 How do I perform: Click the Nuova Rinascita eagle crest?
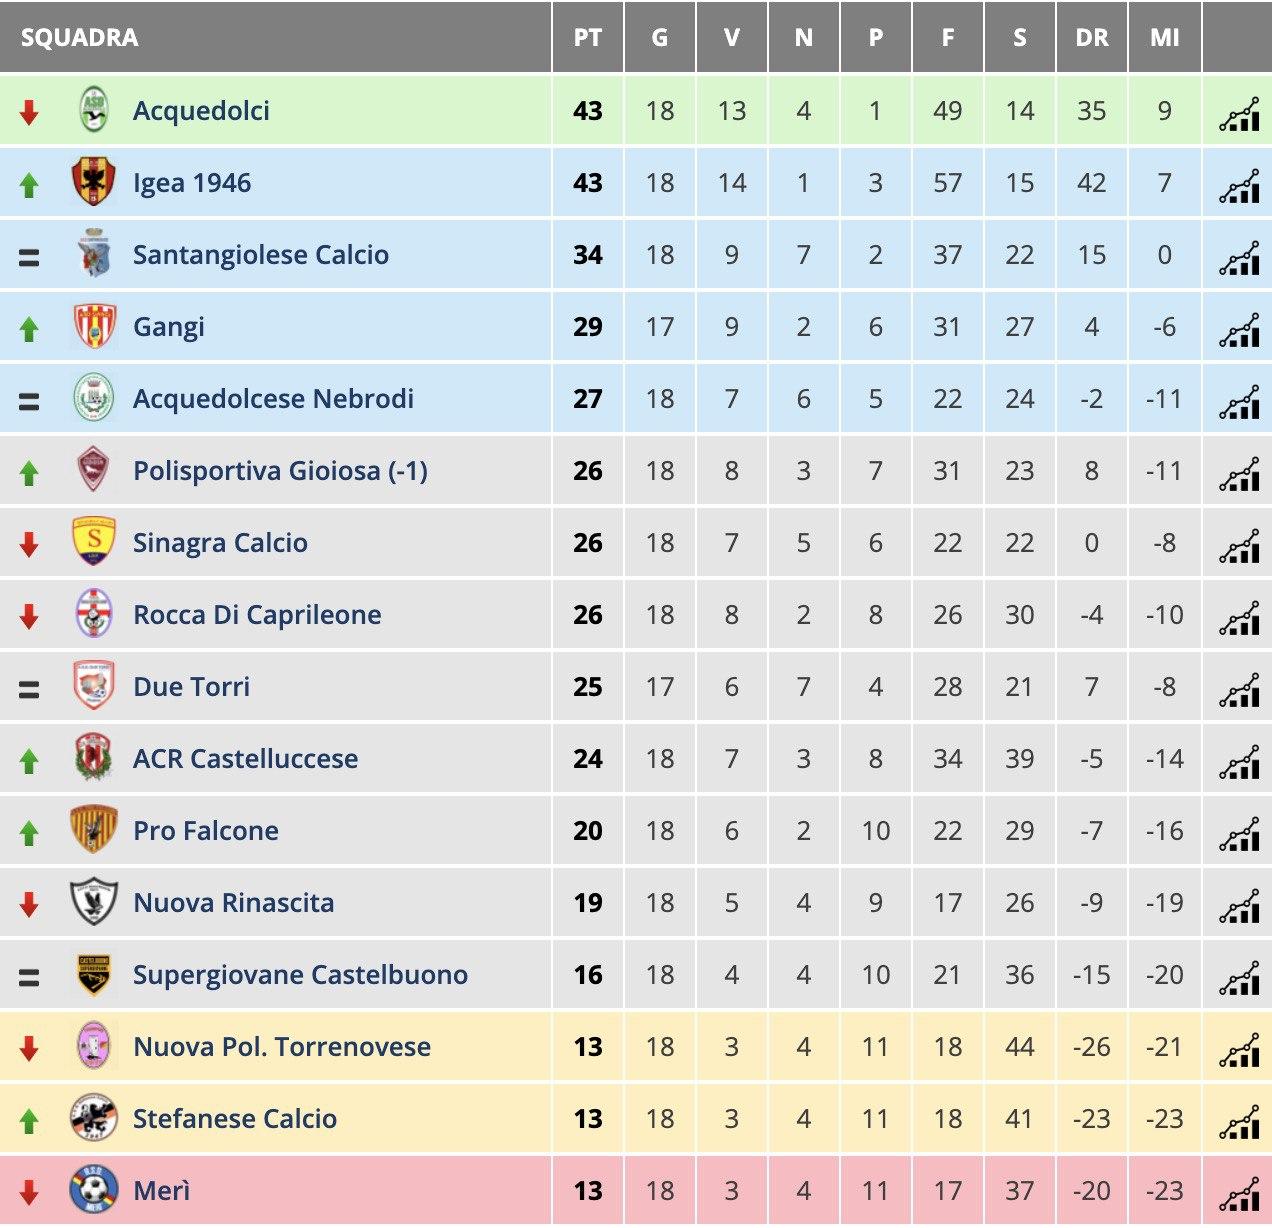tap(95, 902)
